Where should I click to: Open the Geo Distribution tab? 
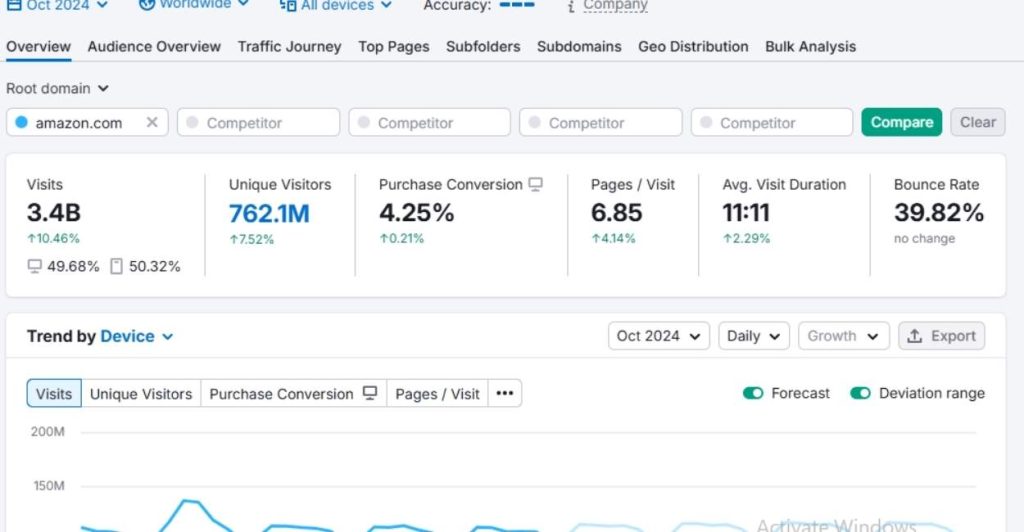click(693, 46)
